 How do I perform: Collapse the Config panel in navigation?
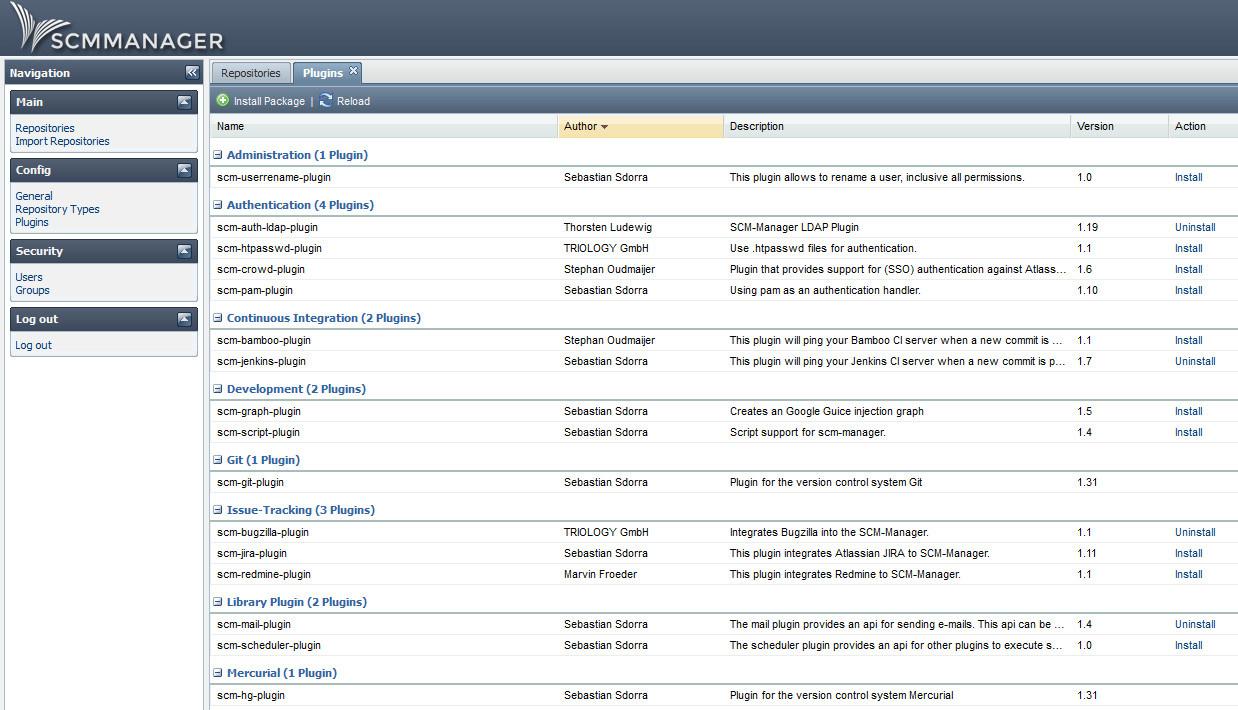184,170
